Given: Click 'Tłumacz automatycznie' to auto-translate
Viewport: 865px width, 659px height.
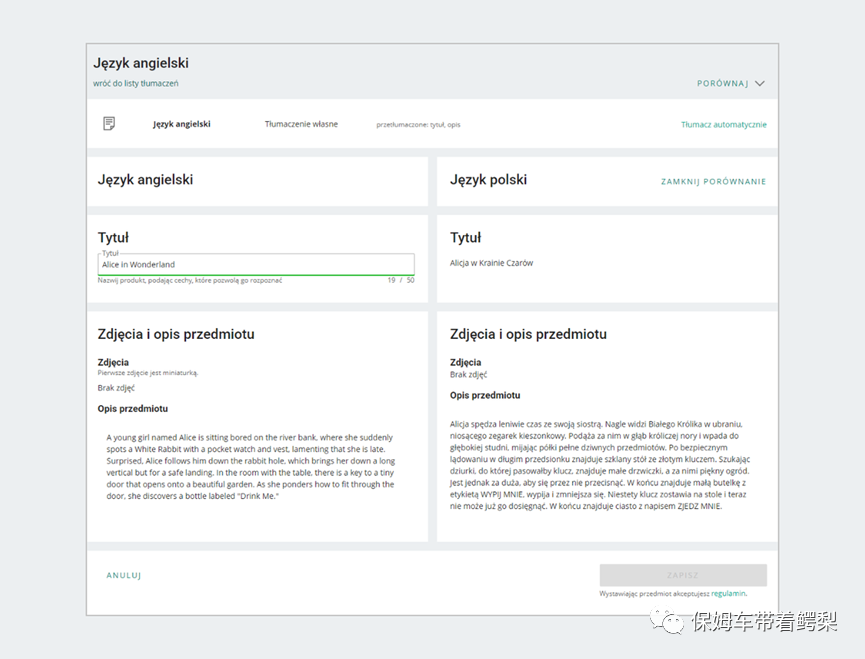Looking at the screenshot, I should [x=723, y=125].
